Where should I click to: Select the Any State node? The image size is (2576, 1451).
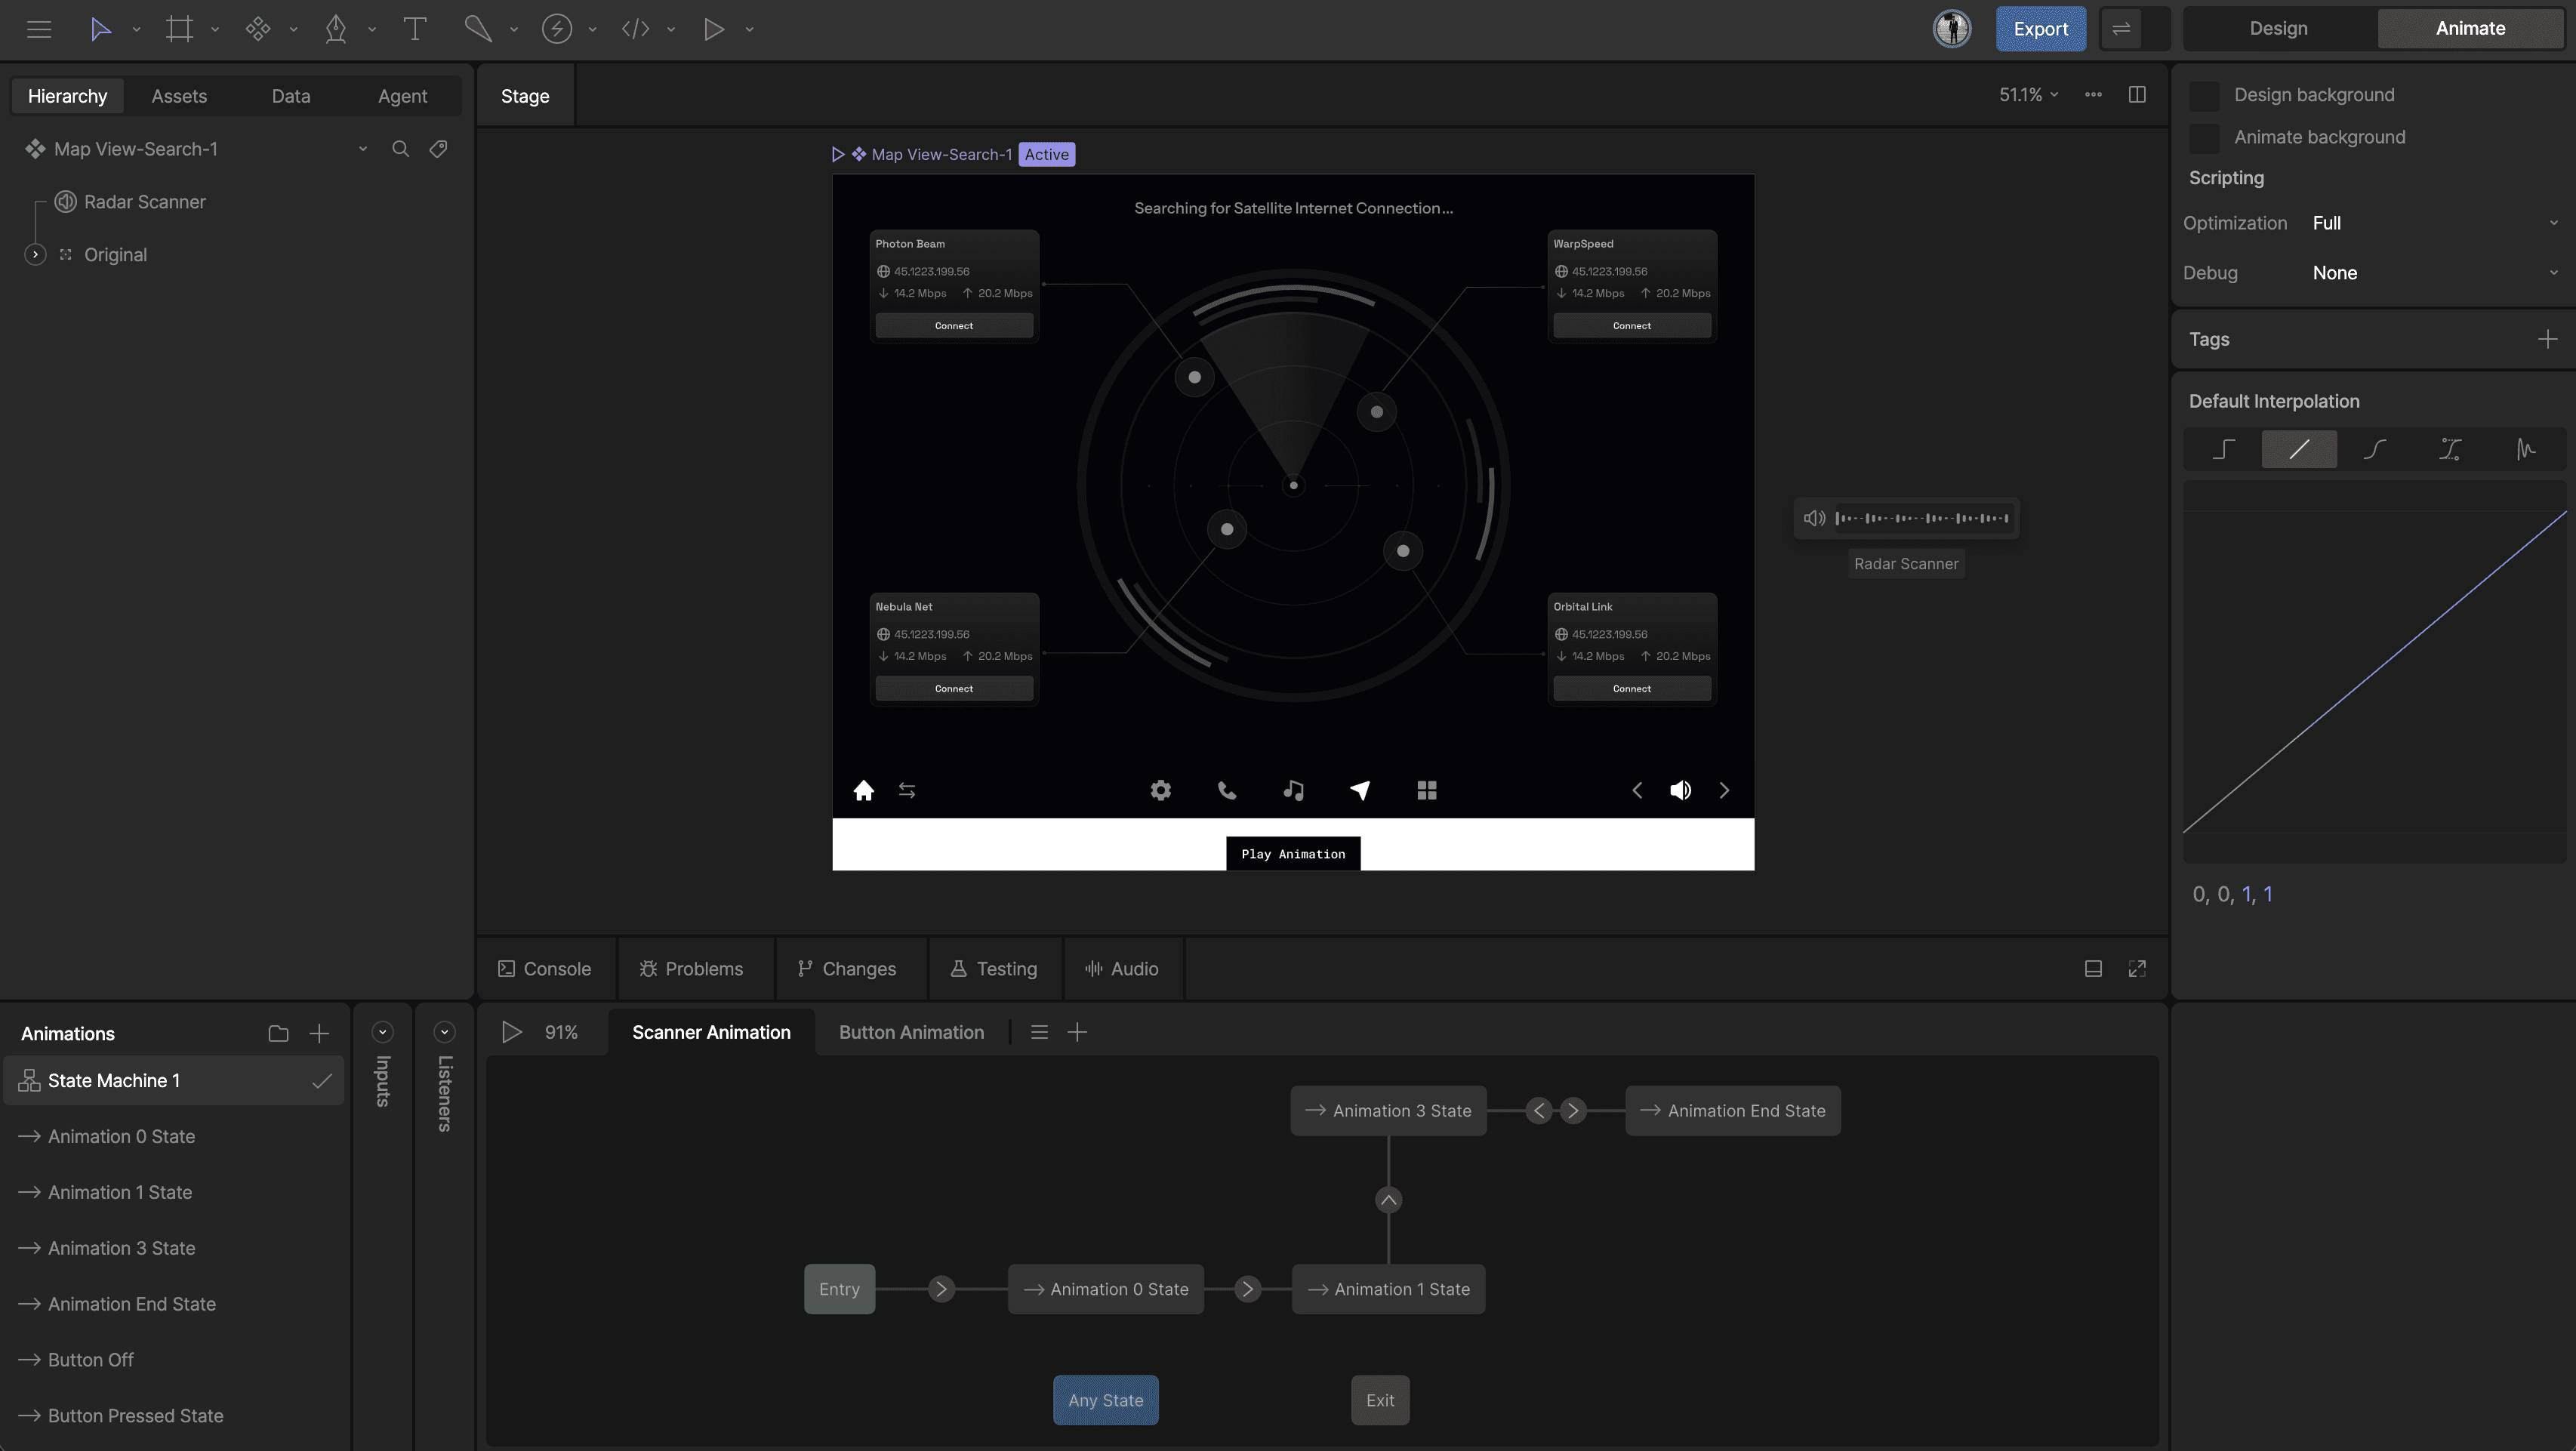pos(1105,1400)
